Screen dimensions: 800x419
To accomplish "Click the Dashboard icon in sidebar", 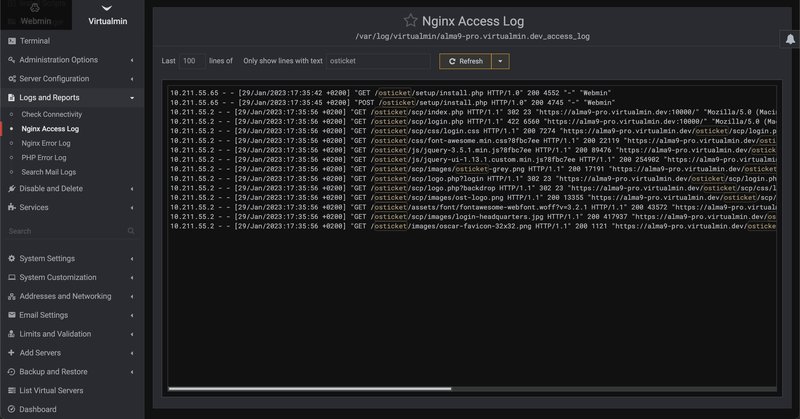I will coord(11,409).
